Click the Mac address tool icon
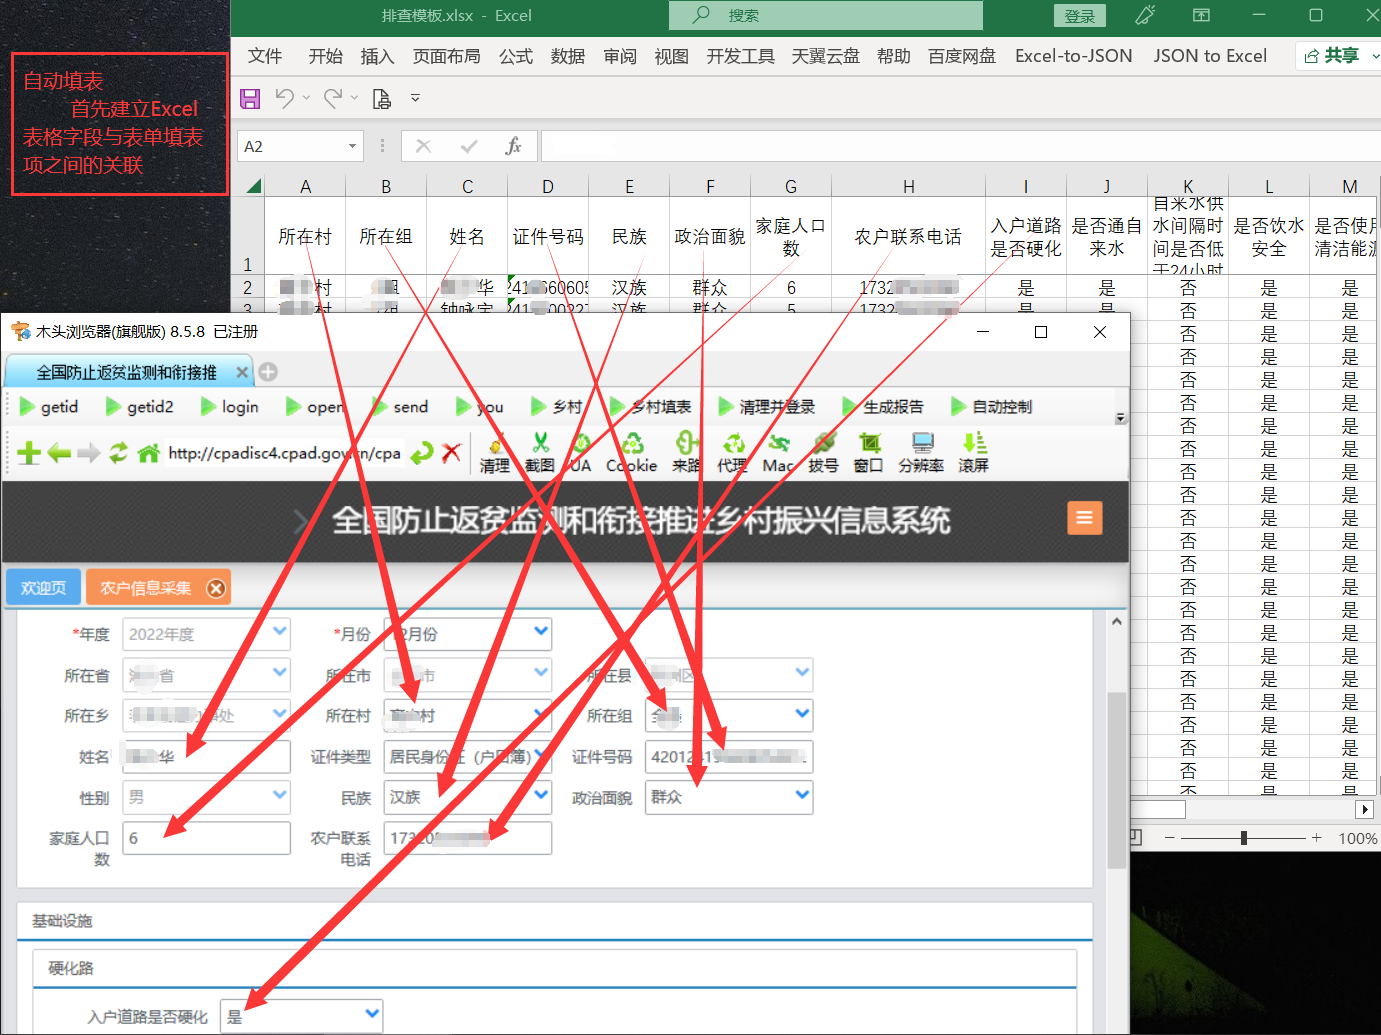The height and width of the screenshot is (1035, 1381). click(778, 452)
